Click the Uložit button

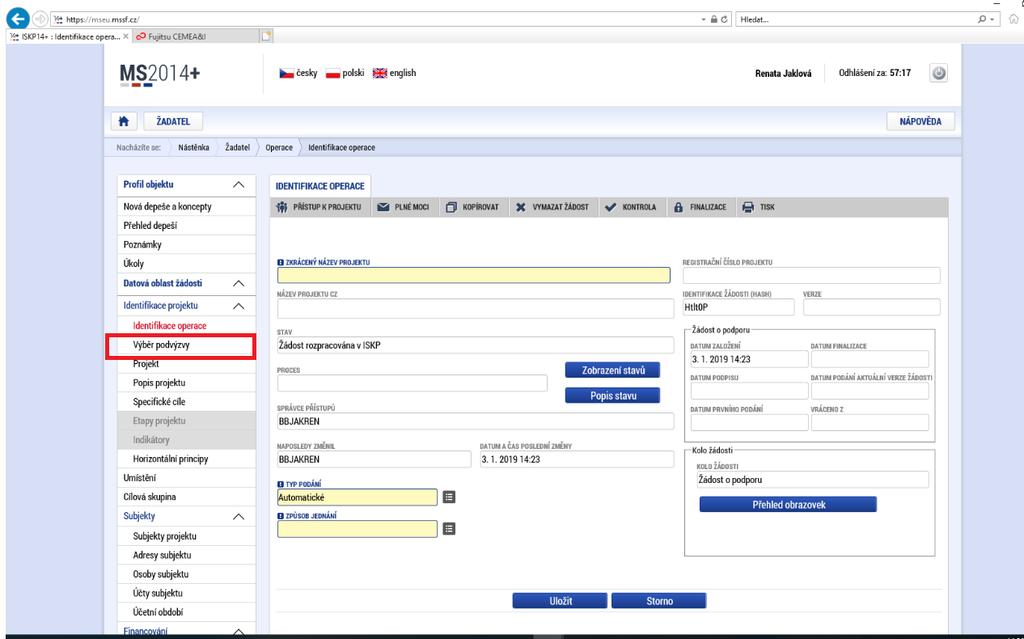560,600
